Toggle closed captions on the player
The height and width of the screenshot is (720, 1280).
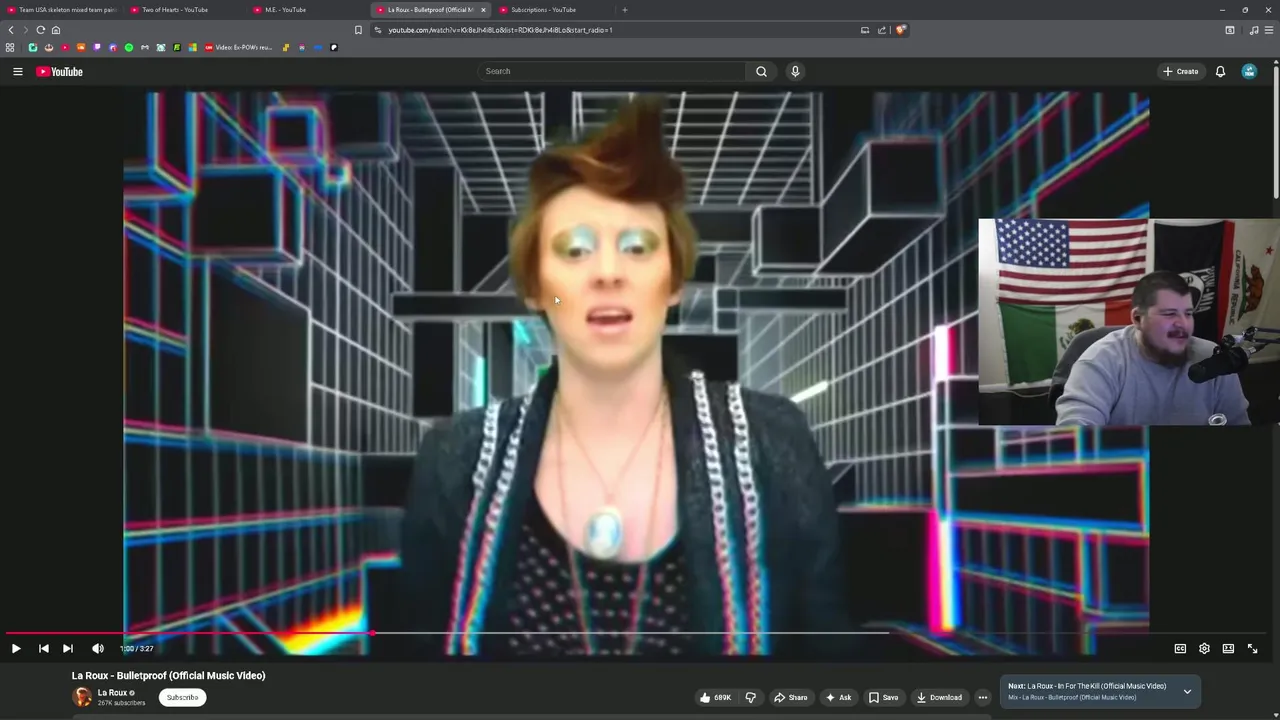coord(1180,648)
